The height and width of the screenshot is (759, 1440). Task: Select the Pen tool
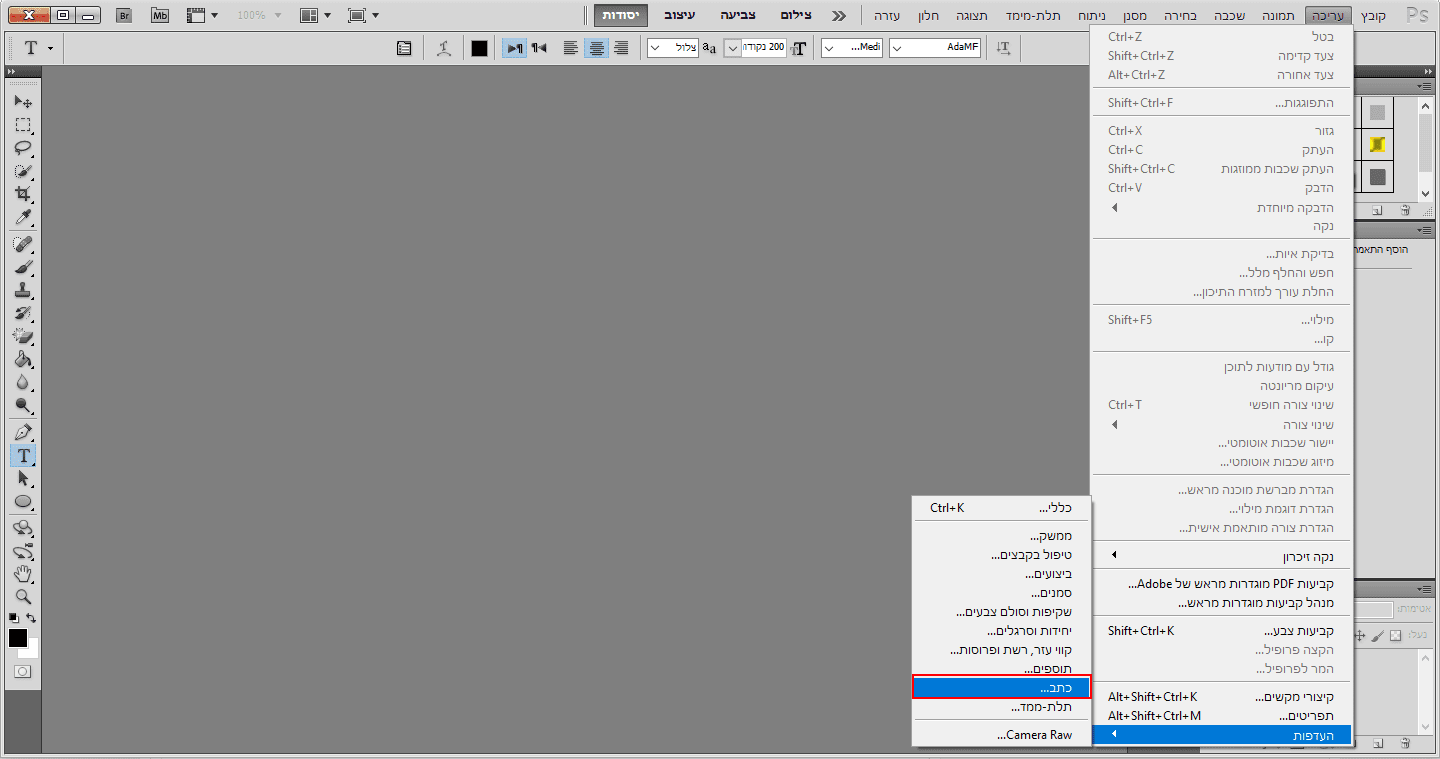[x=23, y=432]
